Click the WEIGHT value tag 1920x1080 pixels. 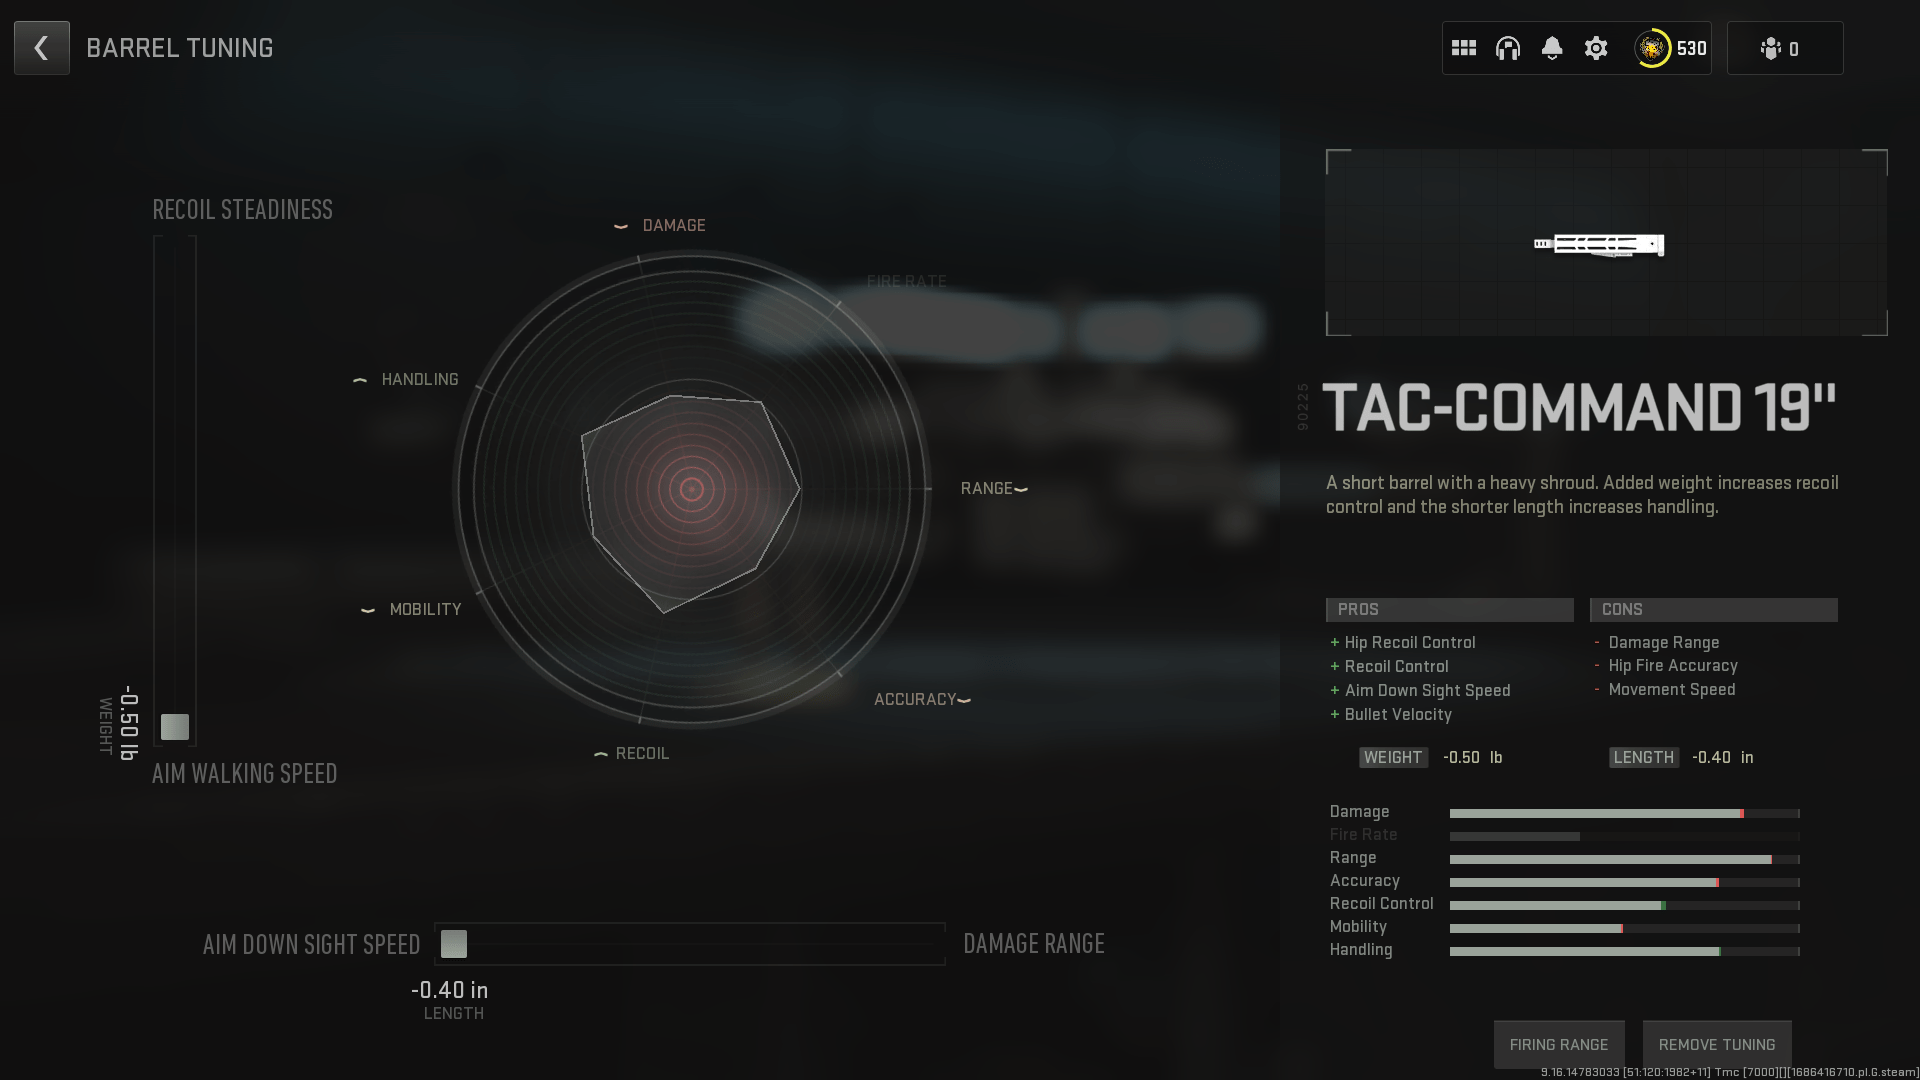1393,757
